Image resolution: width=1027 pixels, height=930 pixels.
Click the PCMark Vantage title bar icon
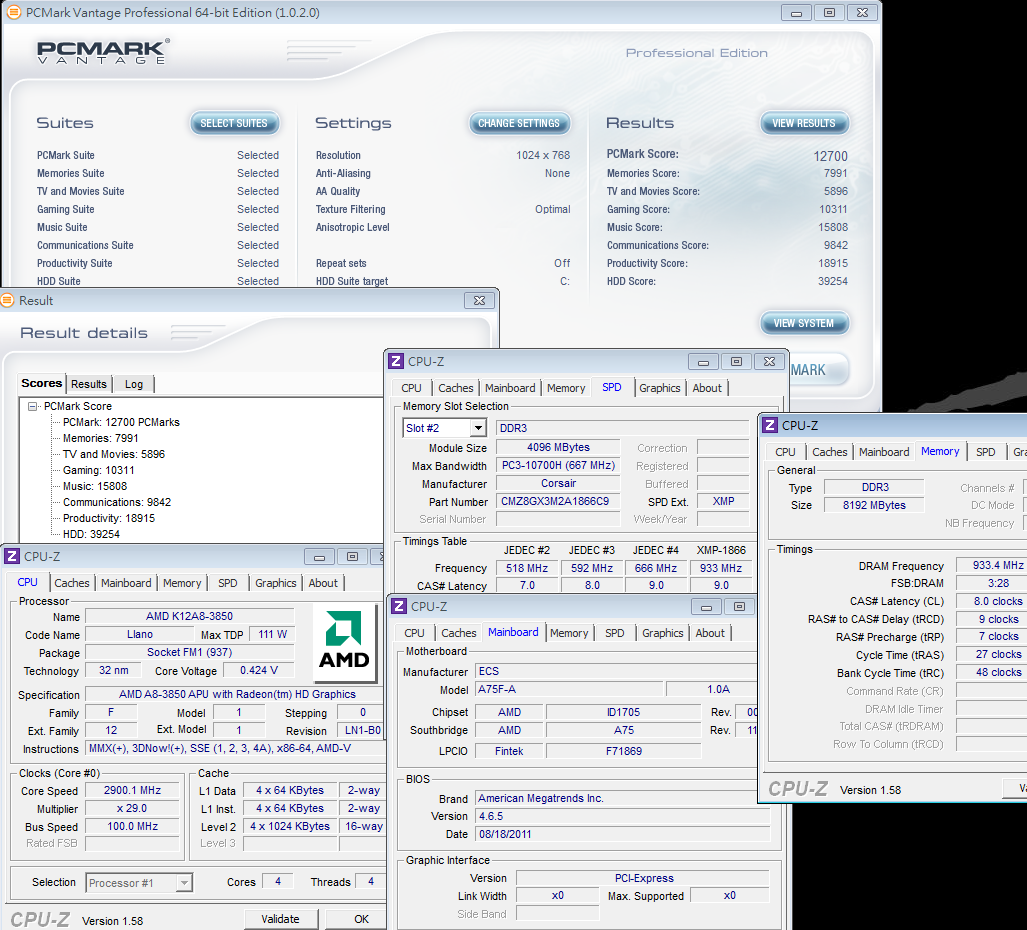point(13,12)
